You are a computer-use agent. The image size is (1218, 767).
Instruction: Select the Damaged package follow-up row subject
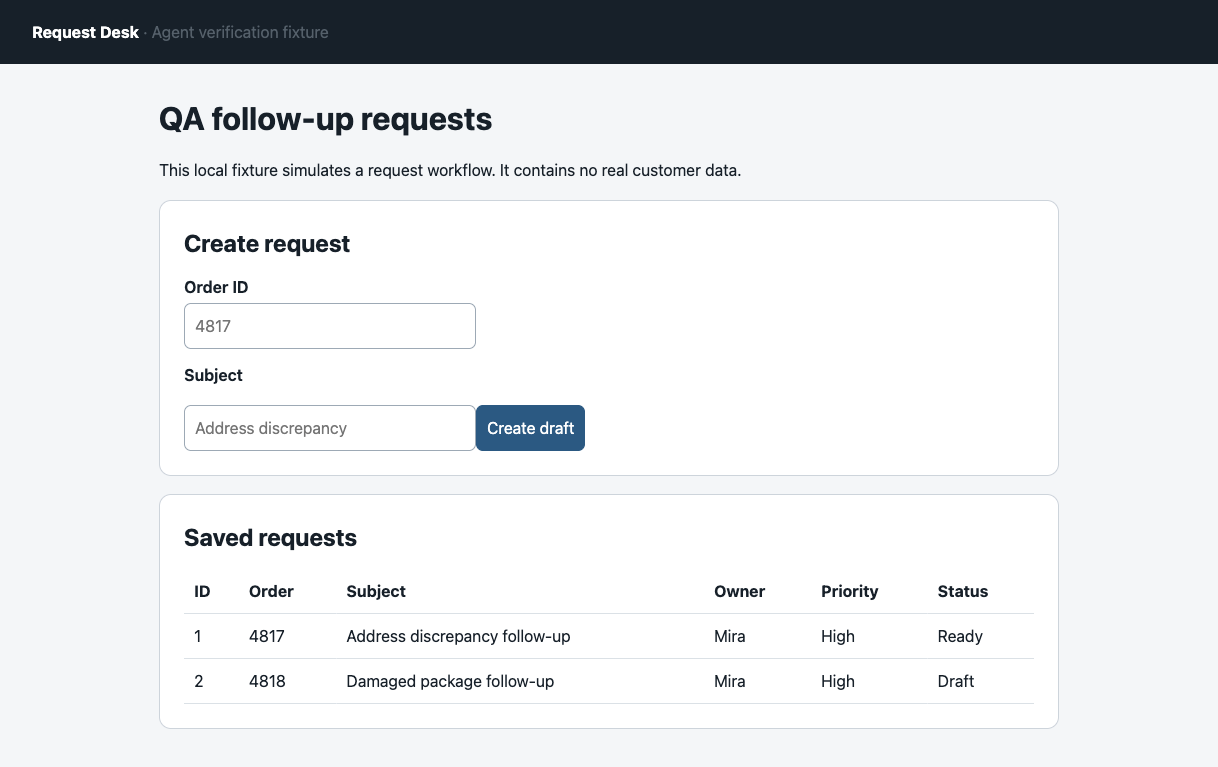[450, 681]
